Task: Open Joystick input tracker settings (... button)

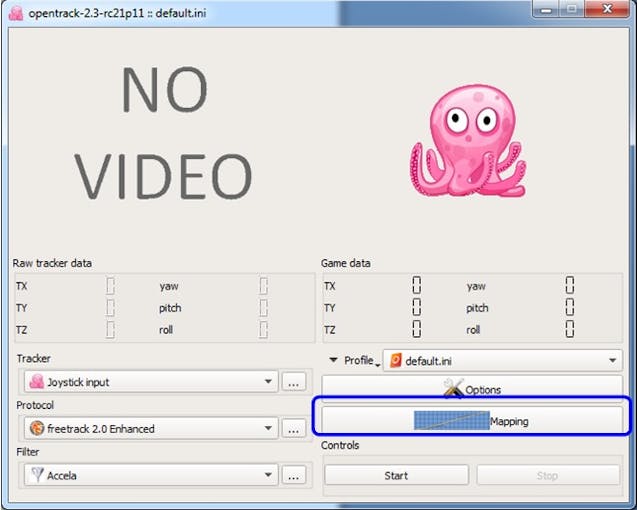Action: point(294,382)
